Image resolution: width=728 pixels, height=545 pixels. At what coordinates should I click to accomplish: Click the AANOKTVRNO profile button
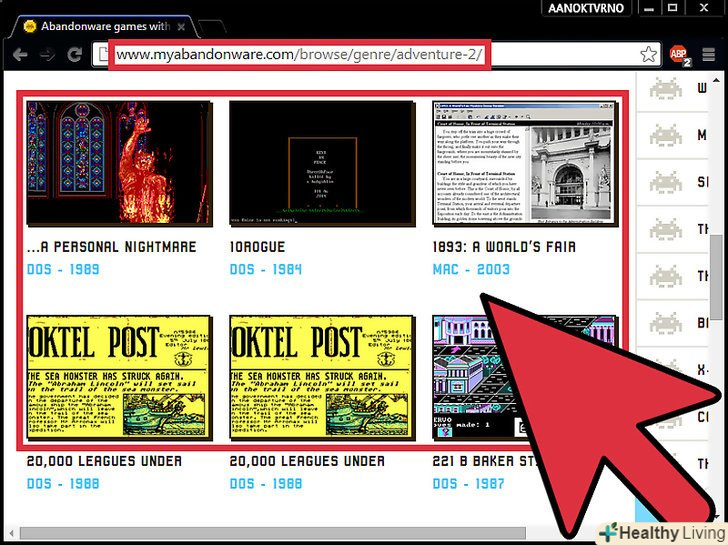click(586, 8)
